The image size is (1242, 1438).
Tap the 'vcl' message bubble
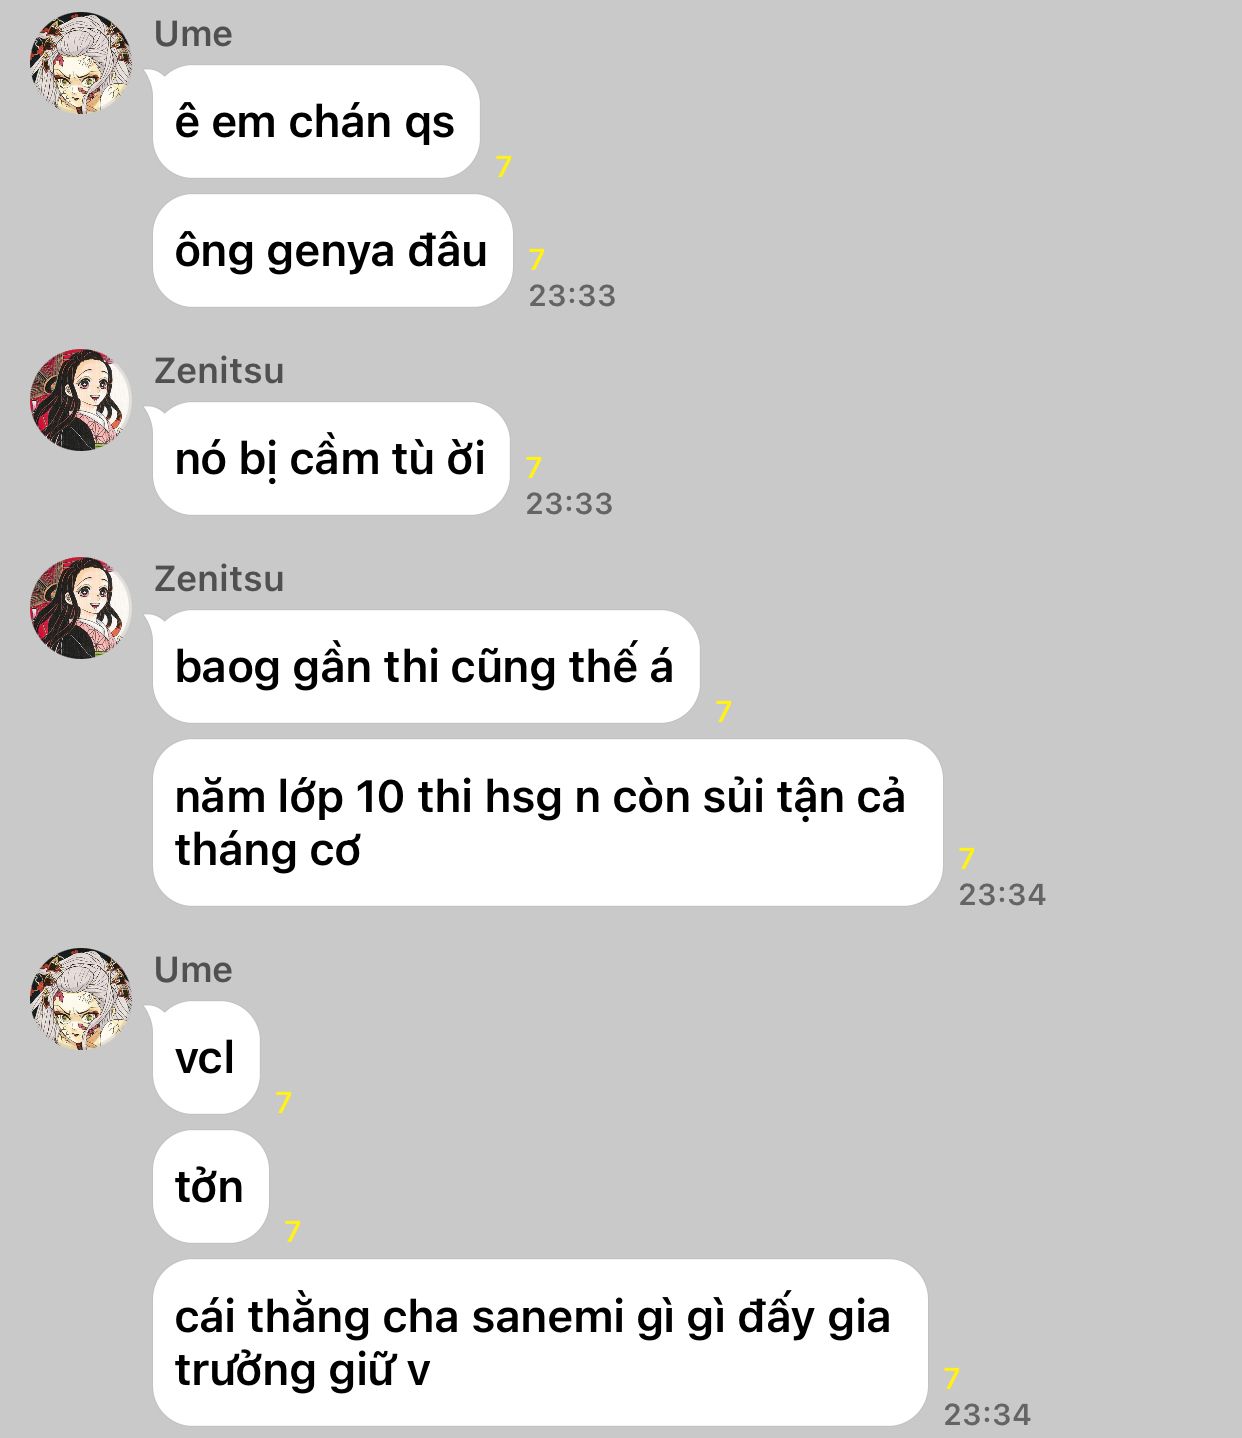click(206, 1058)
